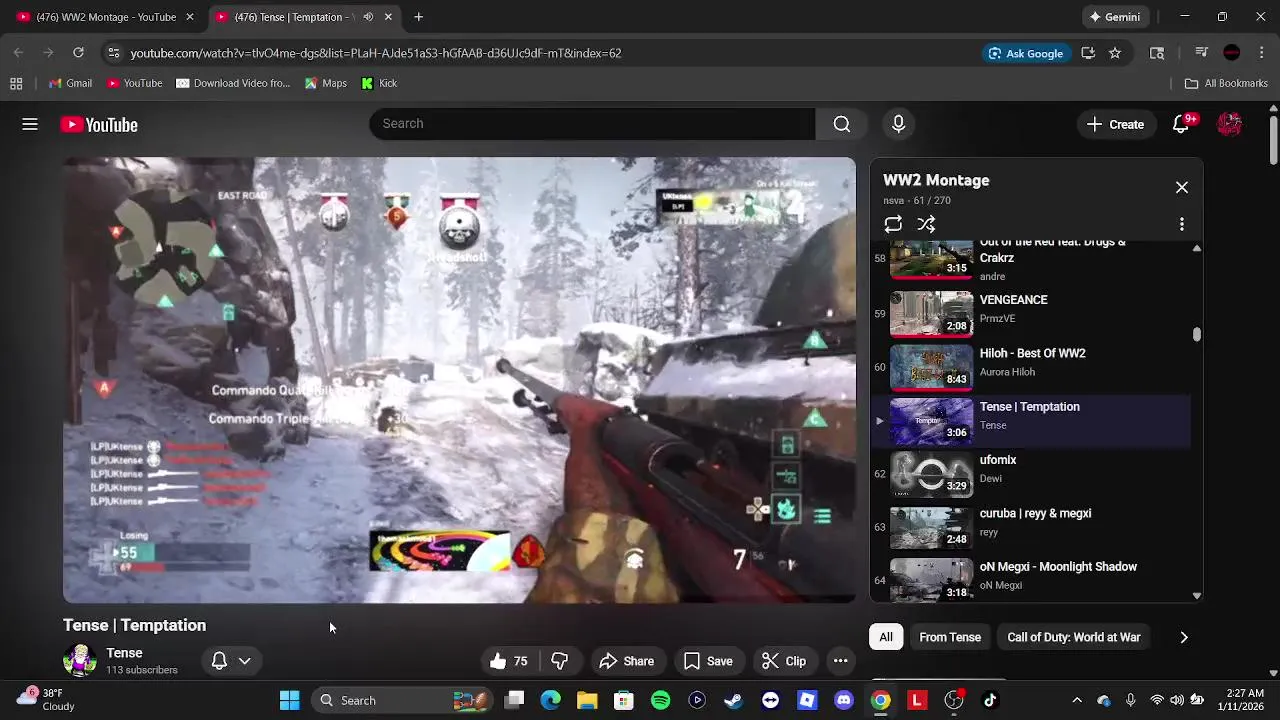Click the video player area
The height and width of the screenshot is (720, 1280).
(x=459, y=380)
